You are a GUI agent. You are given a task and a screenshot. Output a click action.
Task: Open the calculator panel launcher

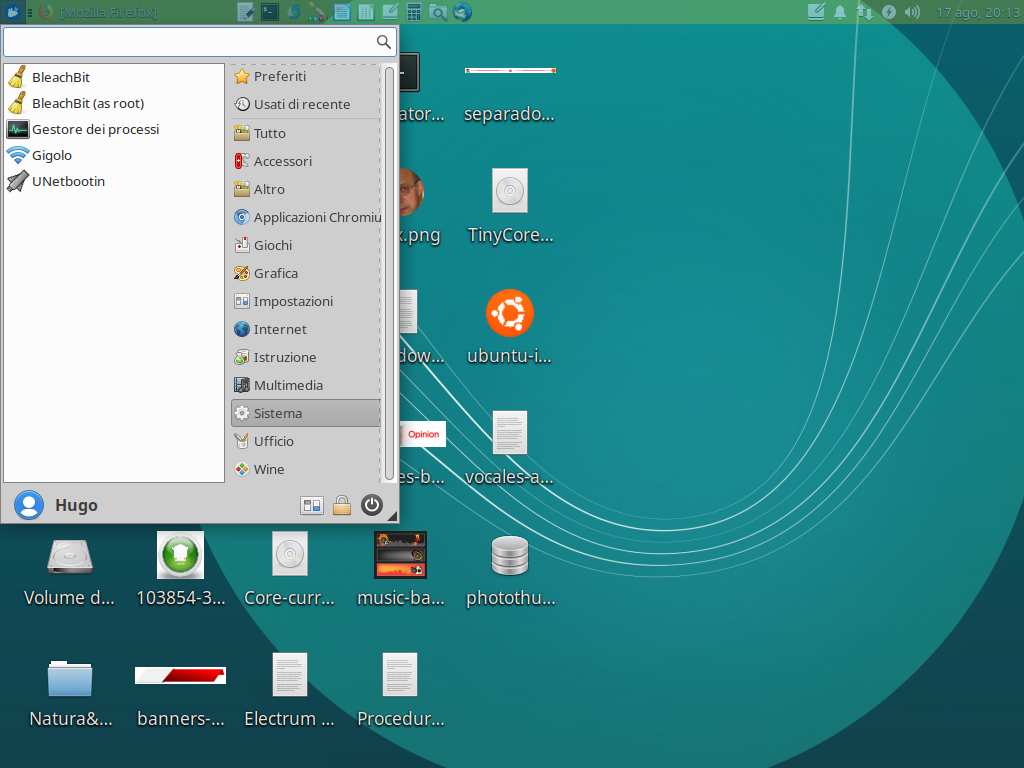(414, 12)
